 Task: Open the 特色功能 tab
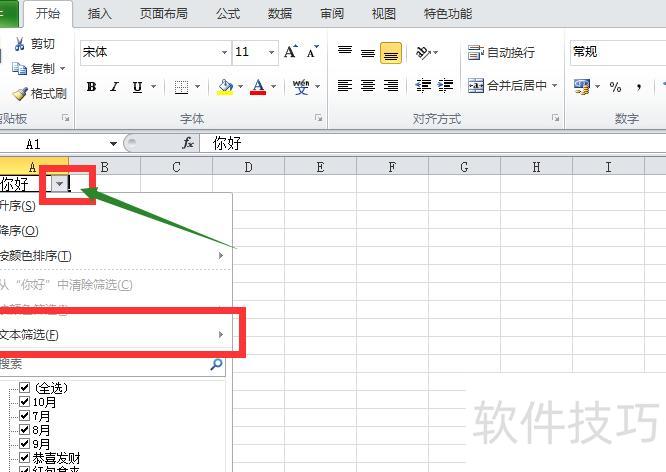pyautogui.click(x=448, y=14)
